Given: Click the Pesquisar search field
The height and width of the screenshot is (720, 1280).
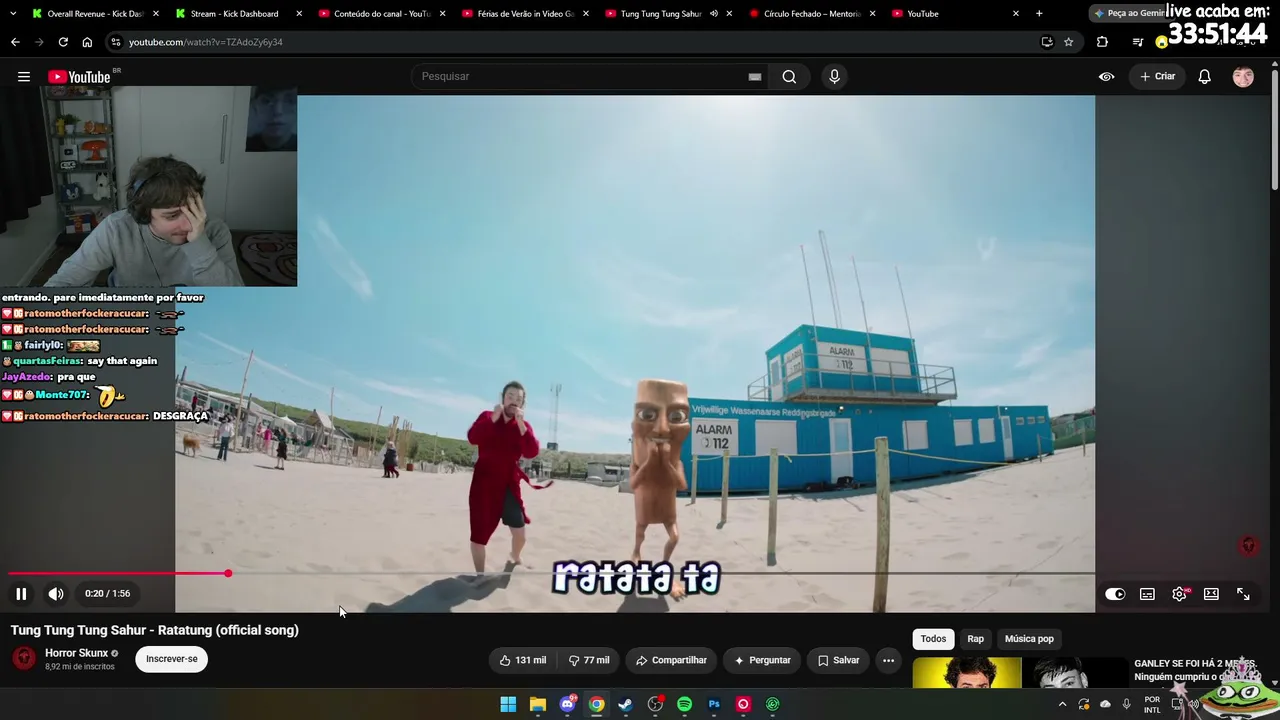Looking at the screenshot, I should pos(580,77).
